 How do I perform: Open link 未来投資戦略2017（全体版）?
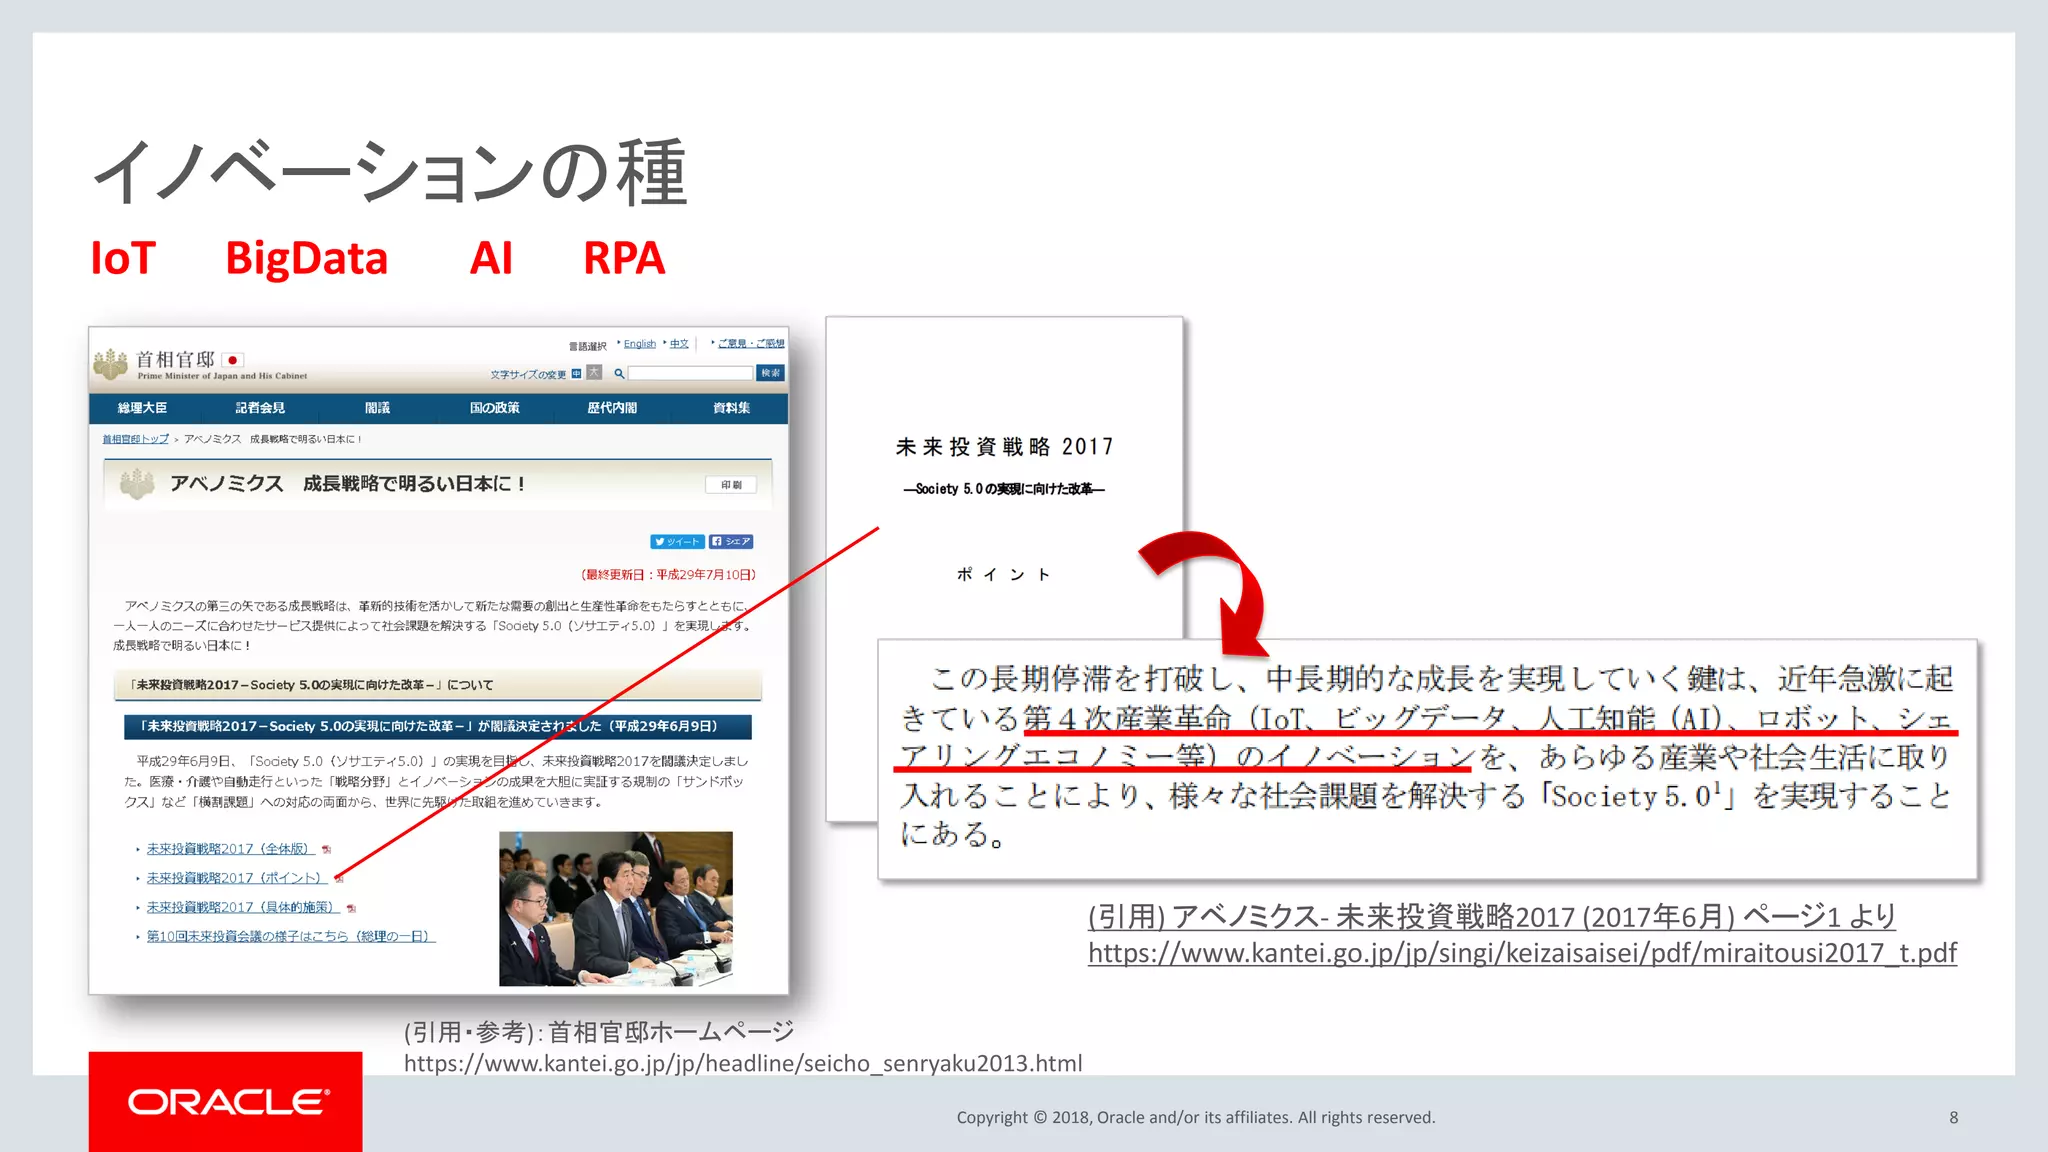click(x=230, y=849)
